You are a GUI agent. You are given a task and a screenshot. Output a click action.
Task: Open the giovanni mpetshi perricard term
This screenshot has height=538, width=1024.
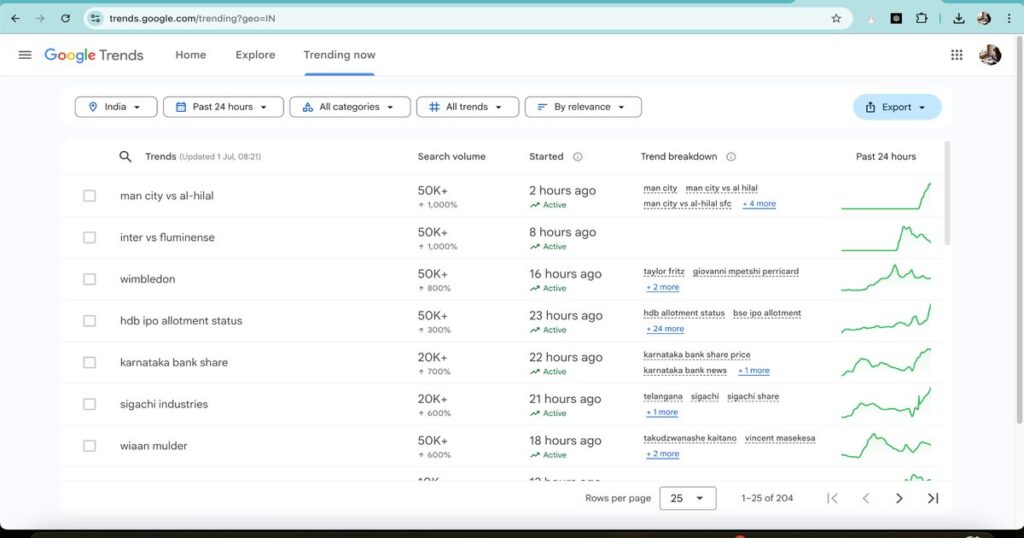(746, 272)
